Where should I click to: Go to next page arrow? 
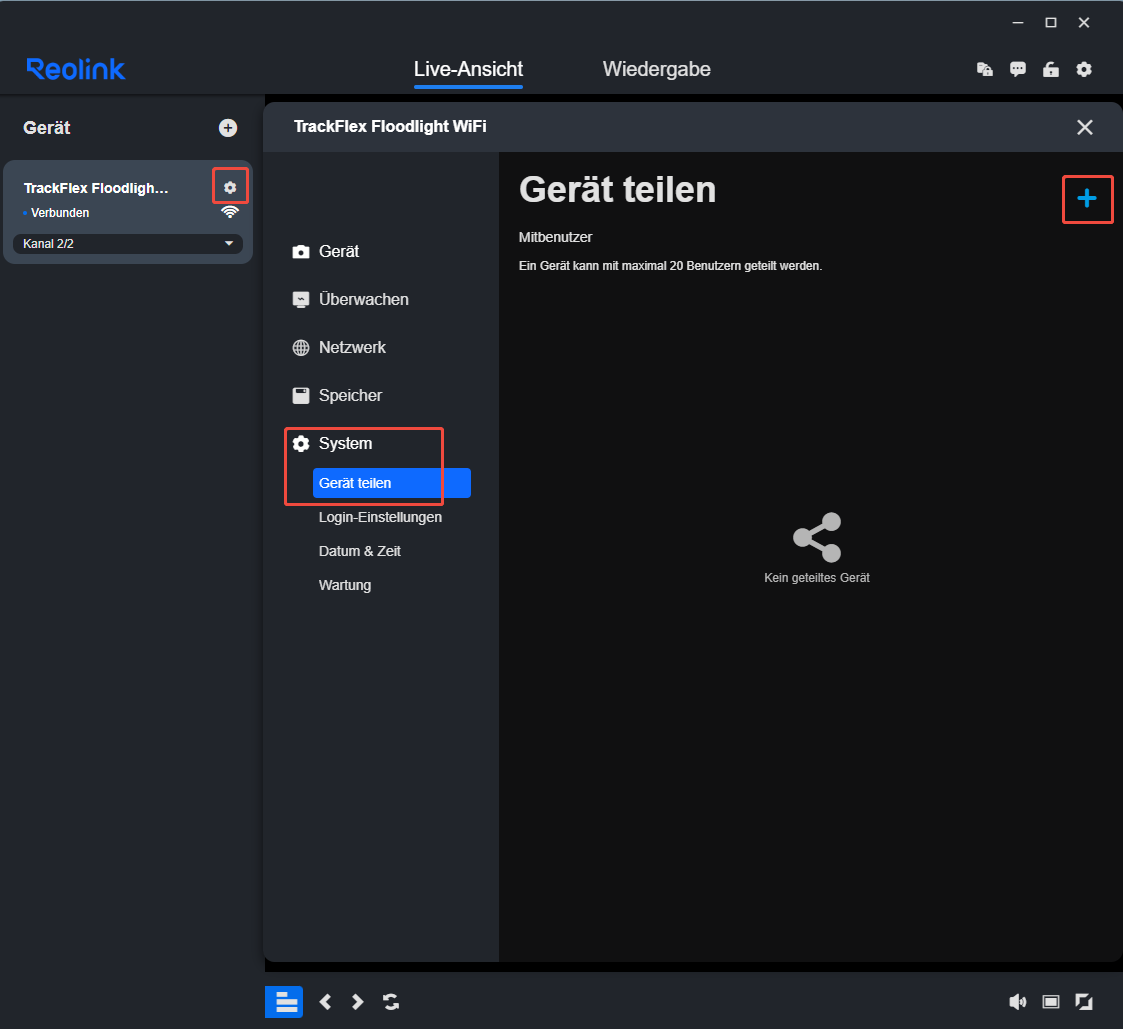point(357,1002)
